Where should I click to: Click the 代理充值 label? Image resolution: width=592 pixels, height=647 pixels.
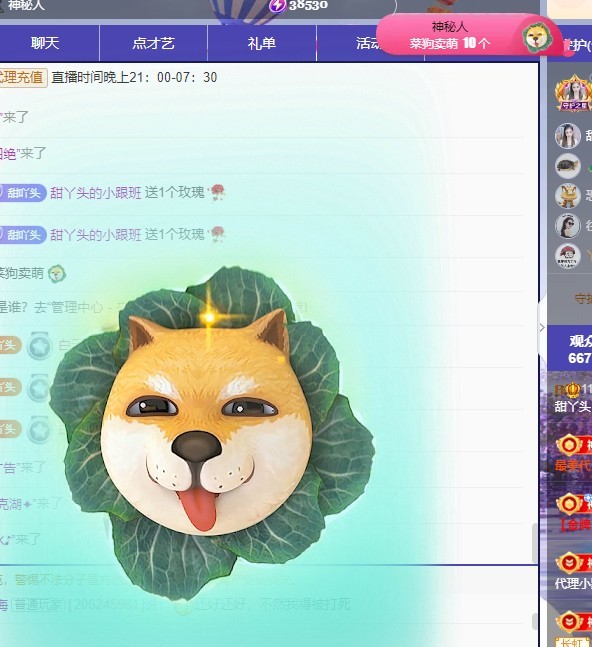tap(23, 77)
